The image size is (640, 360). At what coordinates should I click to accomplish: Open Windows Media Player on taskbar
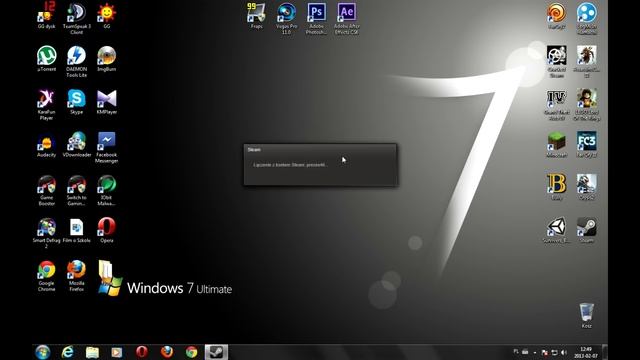point(117,352)
